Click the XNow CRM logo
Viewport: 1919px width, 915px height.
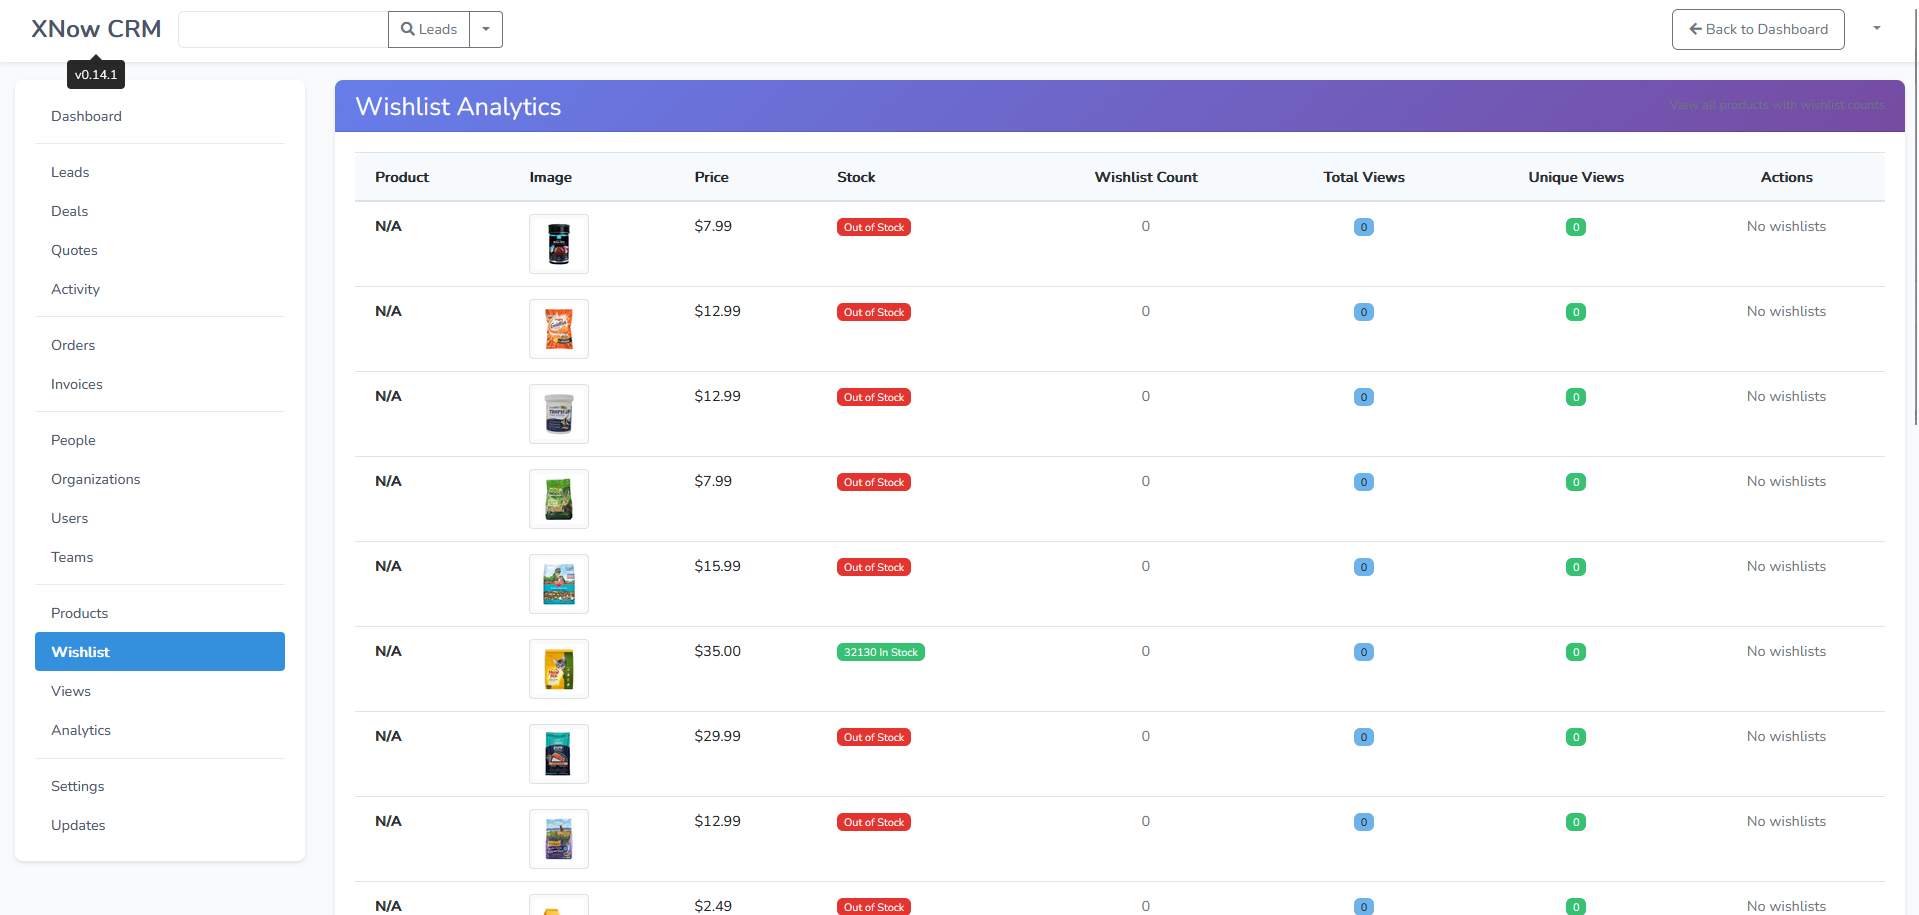pyautogui.click(x=95, y=28)
